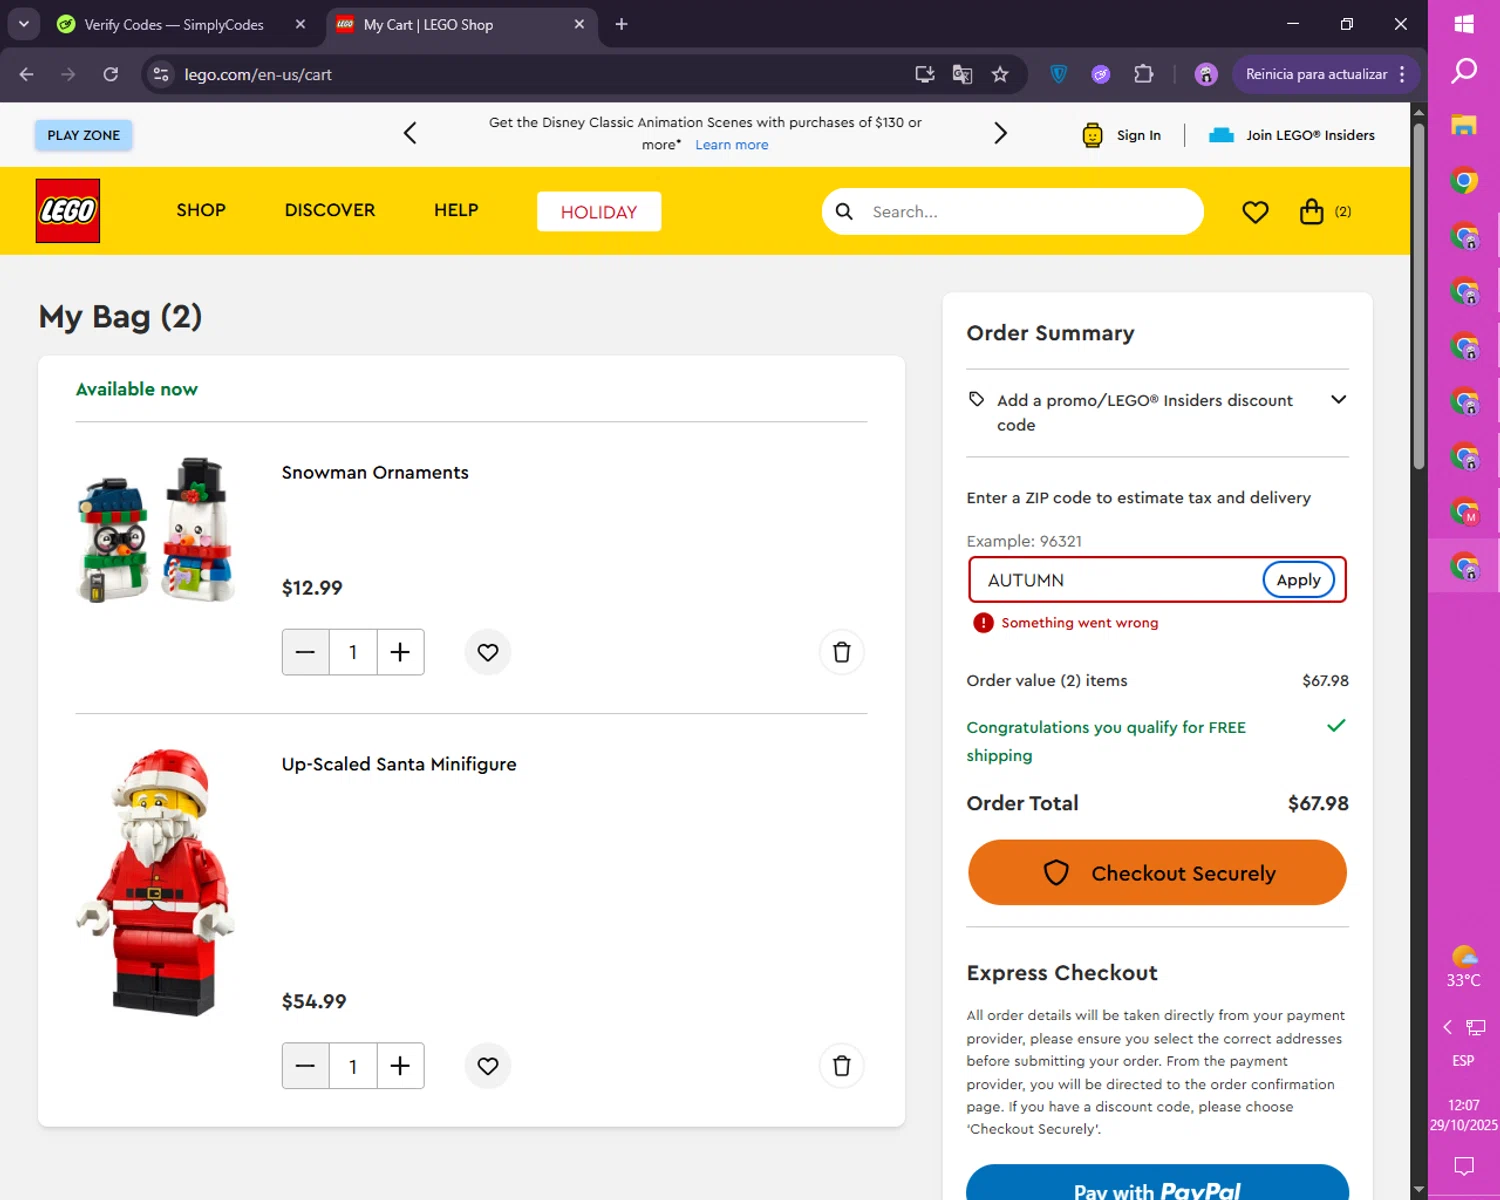Remove Snowman Ornaments with trash icon
Viewport: 1500px width, 1200px height.
click(842, 652)
